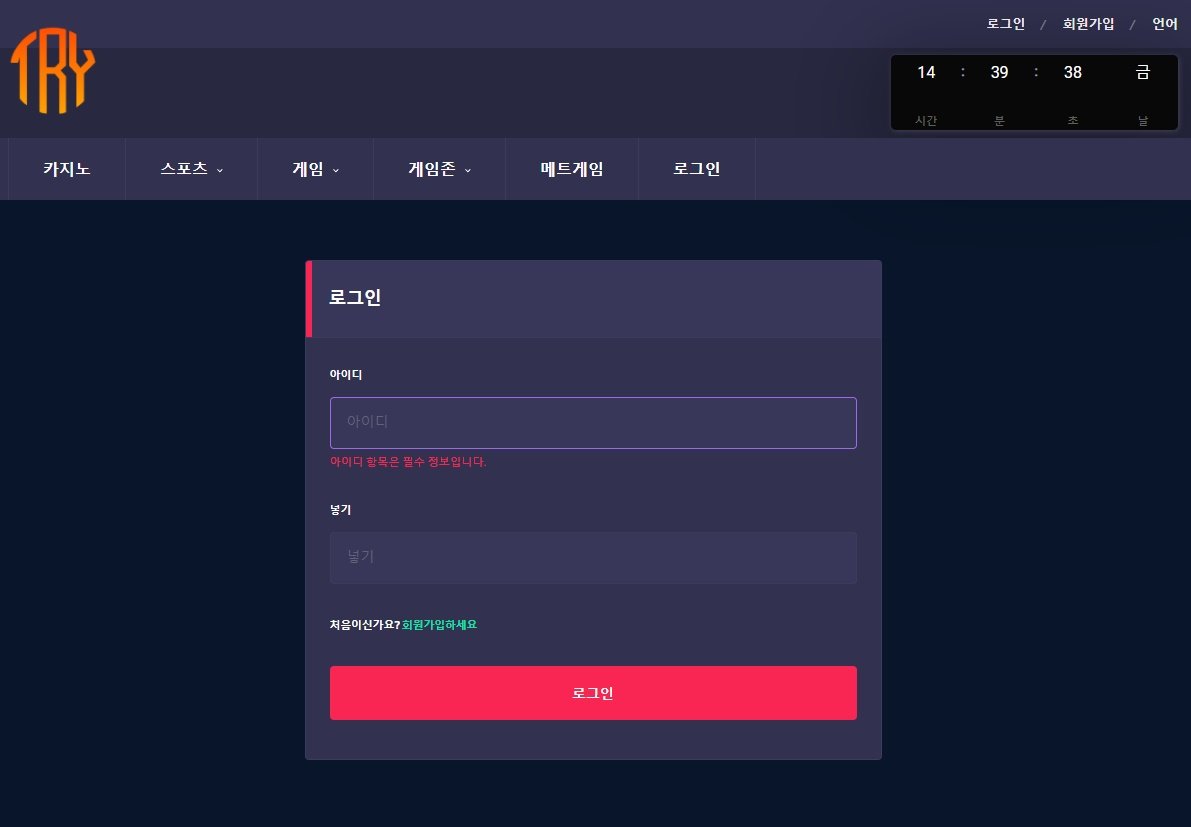Select the 메트게임 menu item
1191x827 pixels.
[x=572, y=169]
